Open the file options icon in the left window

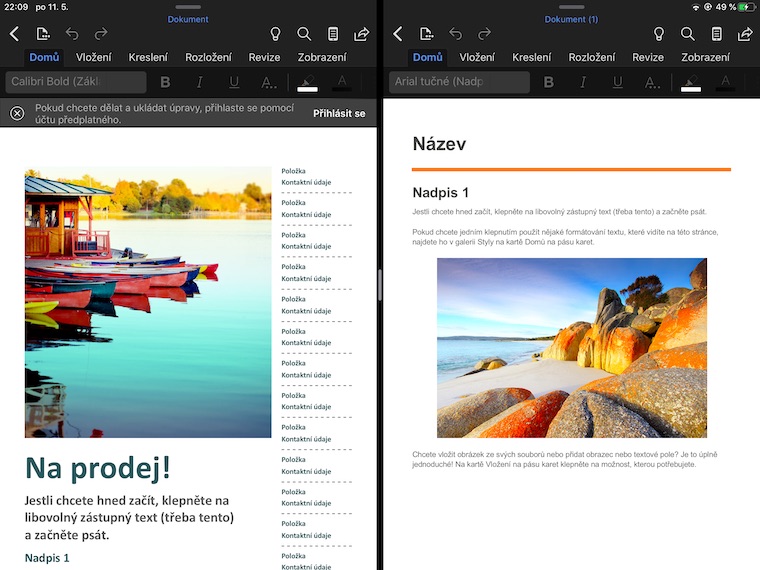[x=43, y=34]
